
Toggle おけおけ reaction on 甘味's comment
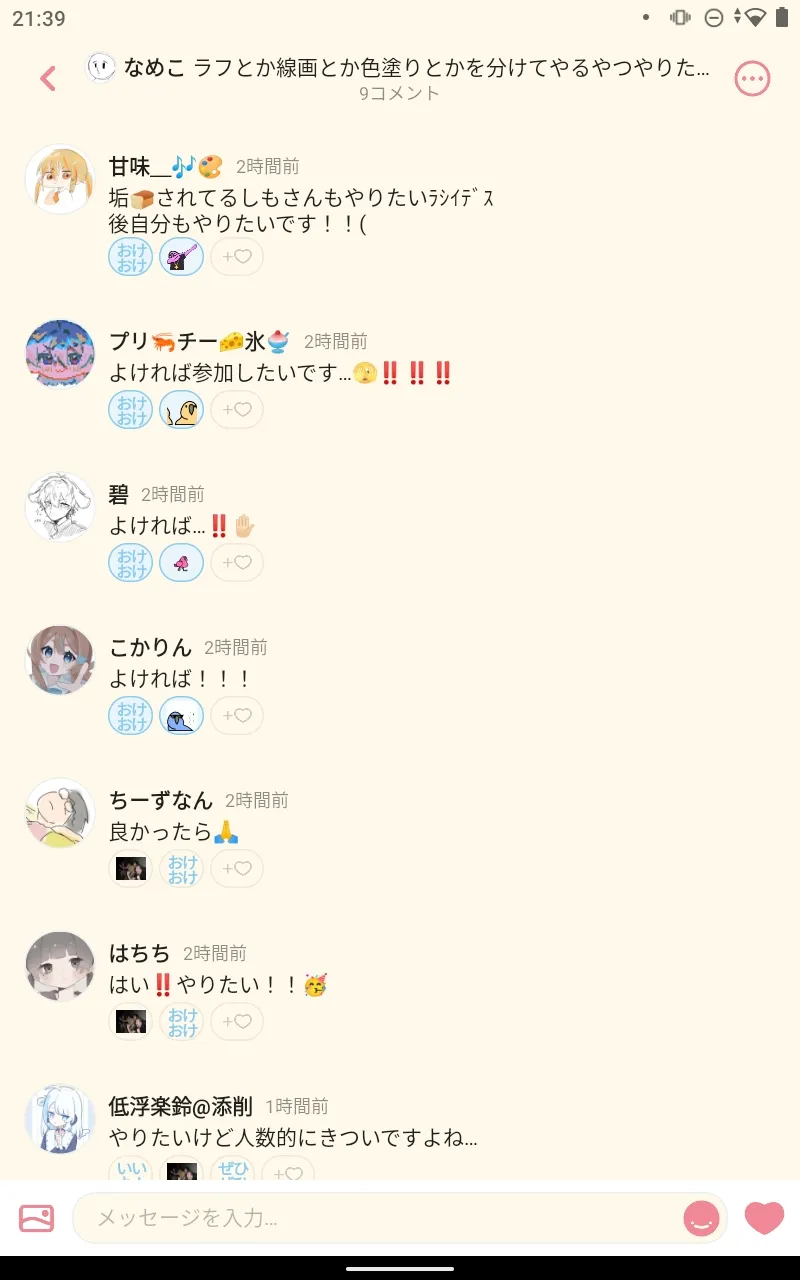(131, 257)
